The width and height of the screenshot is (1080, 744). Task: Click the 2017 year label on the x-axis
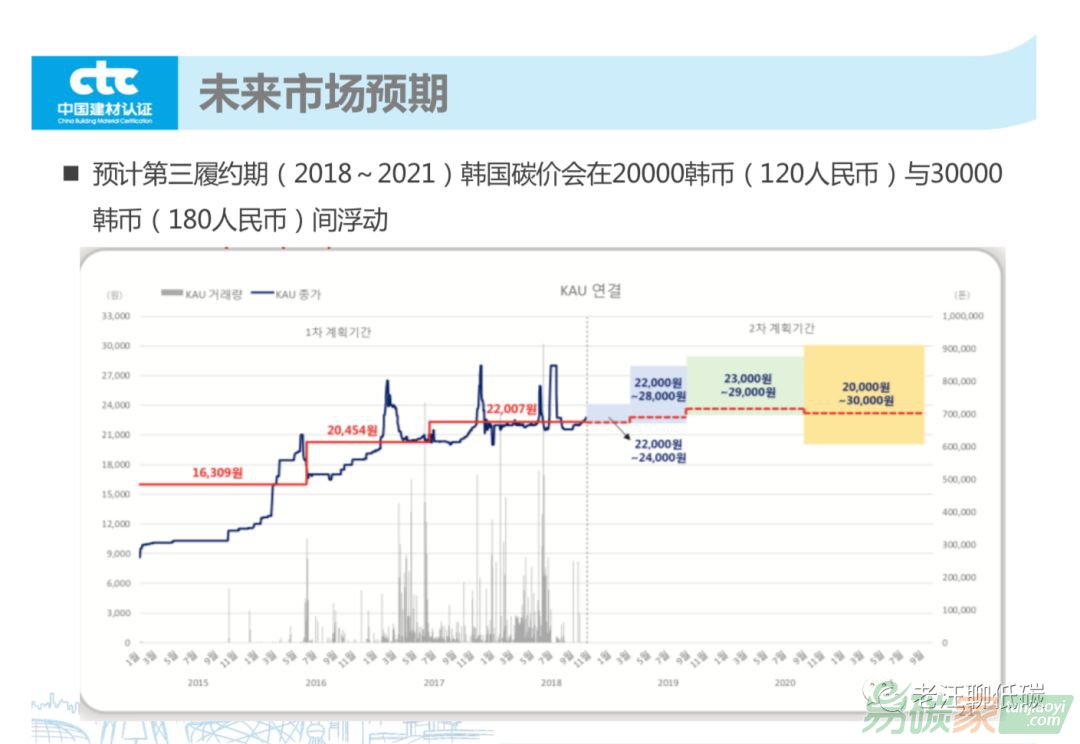point(433,682)
